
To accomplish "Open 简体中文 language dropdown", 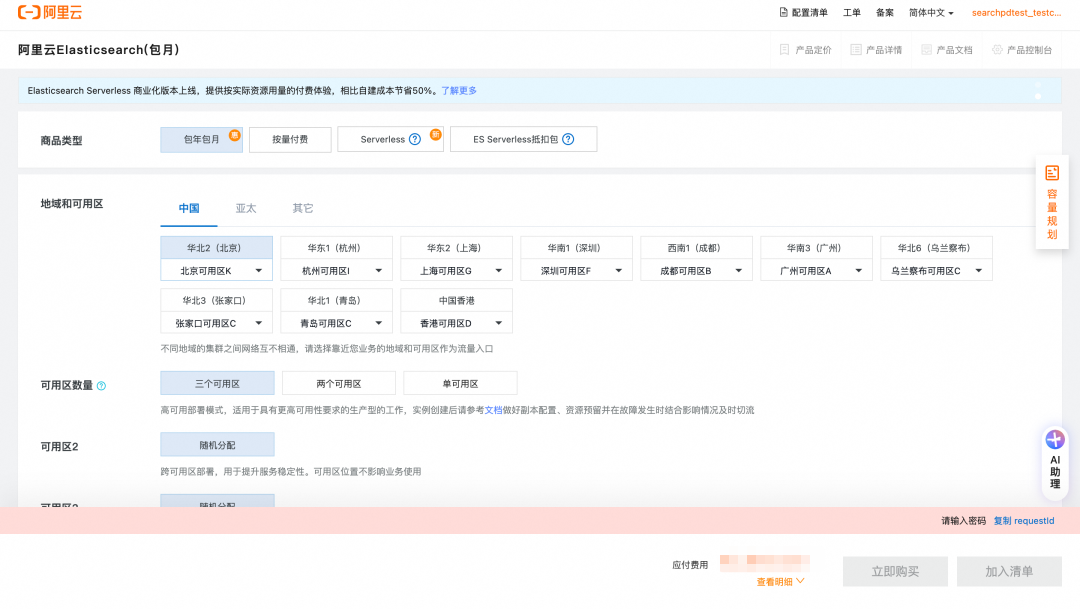I will coord(931,12).
